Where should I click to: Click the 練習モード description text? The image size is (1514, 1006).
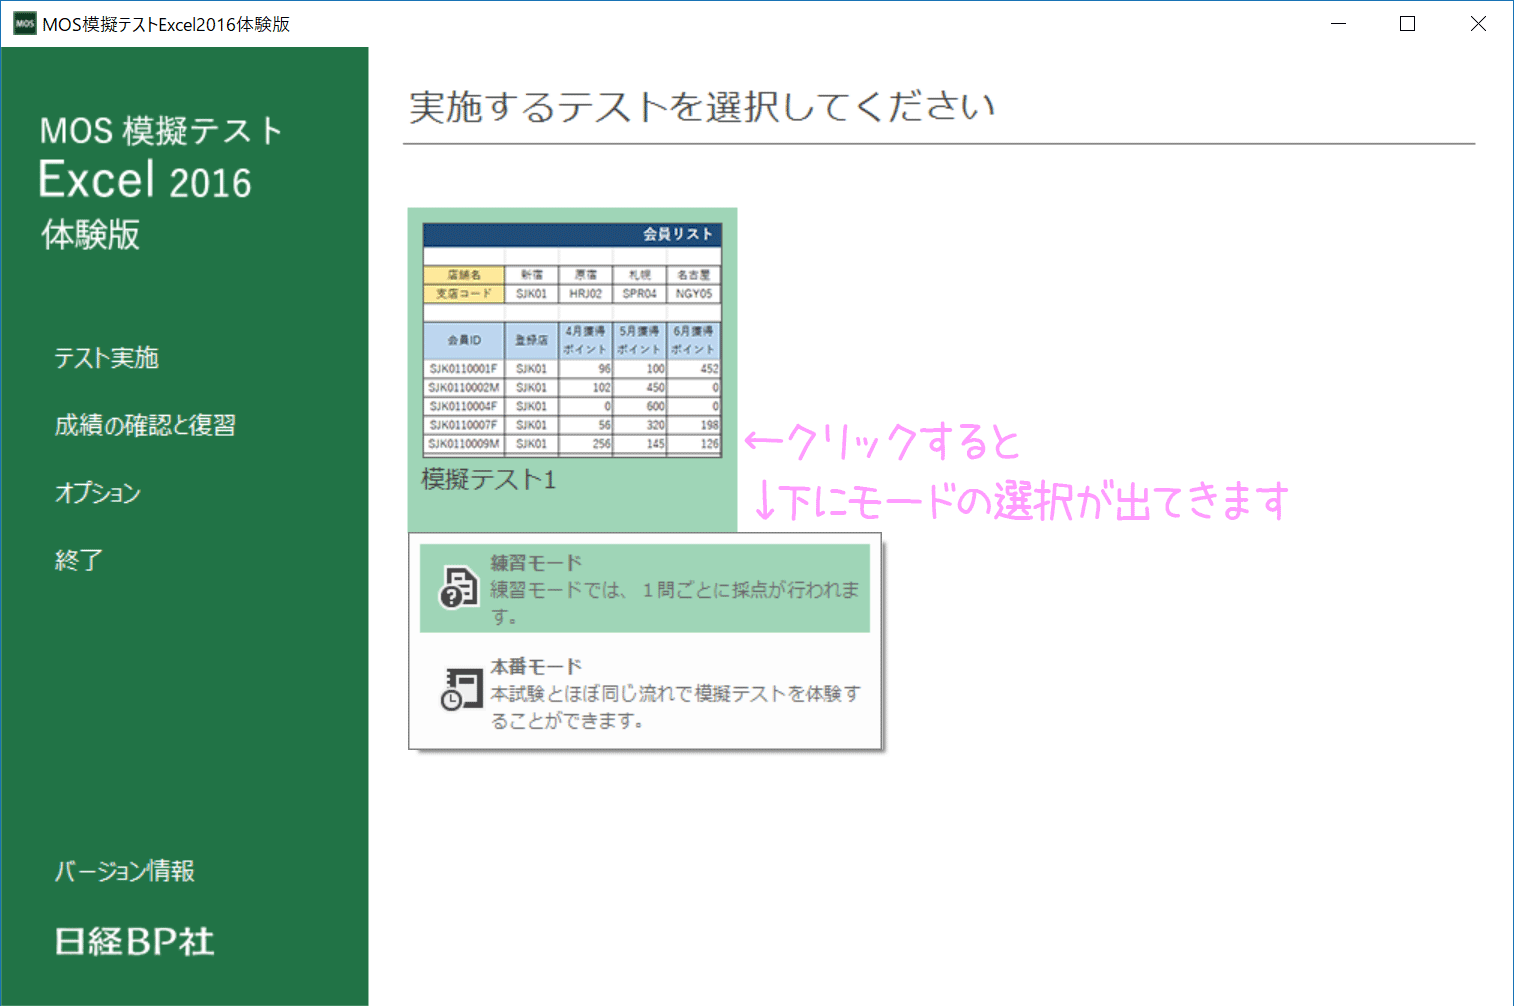click(675, 603)
